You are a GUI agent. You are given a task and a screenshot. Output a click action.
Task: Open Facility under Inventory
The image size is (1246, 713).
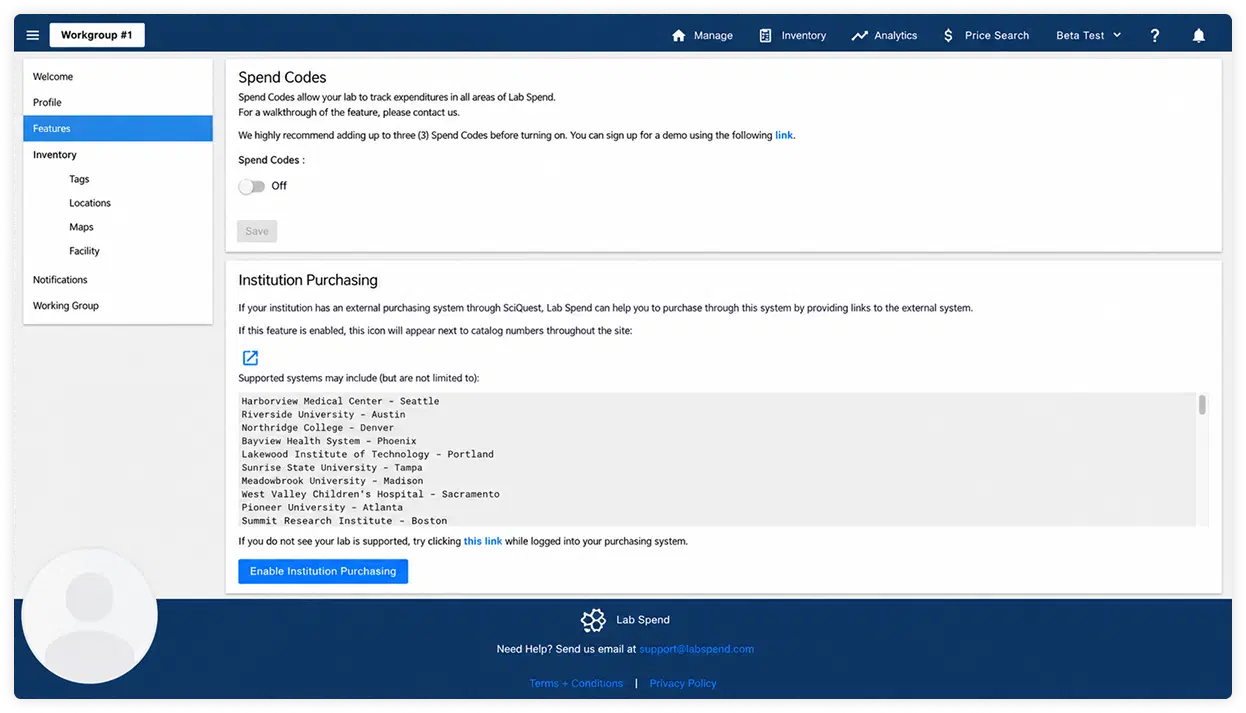click(84, 251)
